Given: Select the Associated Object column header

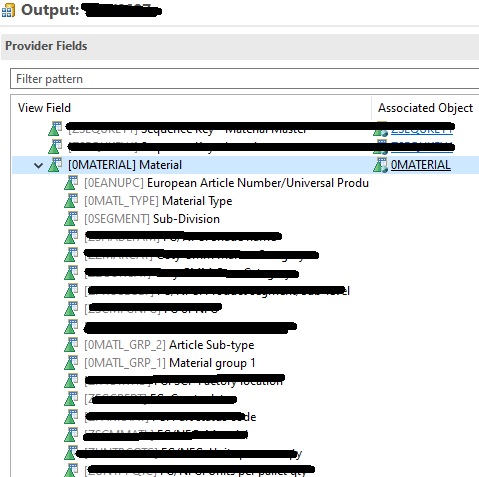Looking at the screenshot, I should (x=425, y=108).
